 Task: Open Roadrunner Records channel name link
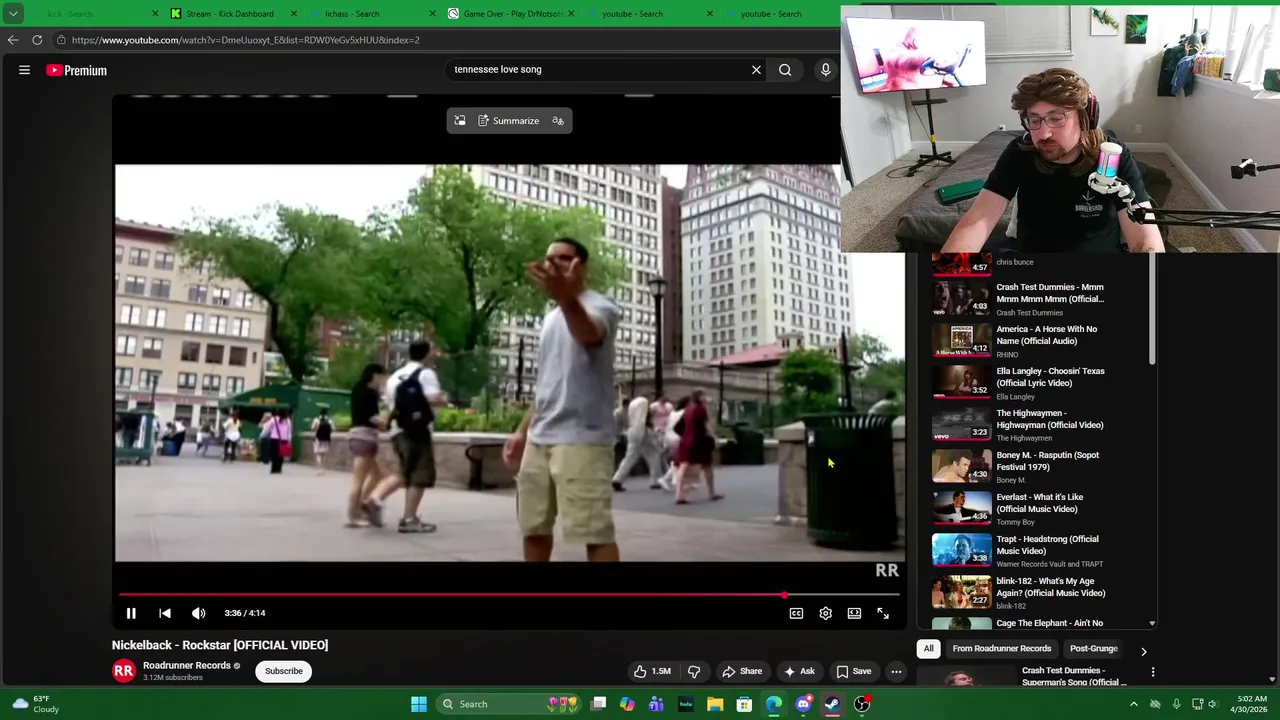coord(187,665)
